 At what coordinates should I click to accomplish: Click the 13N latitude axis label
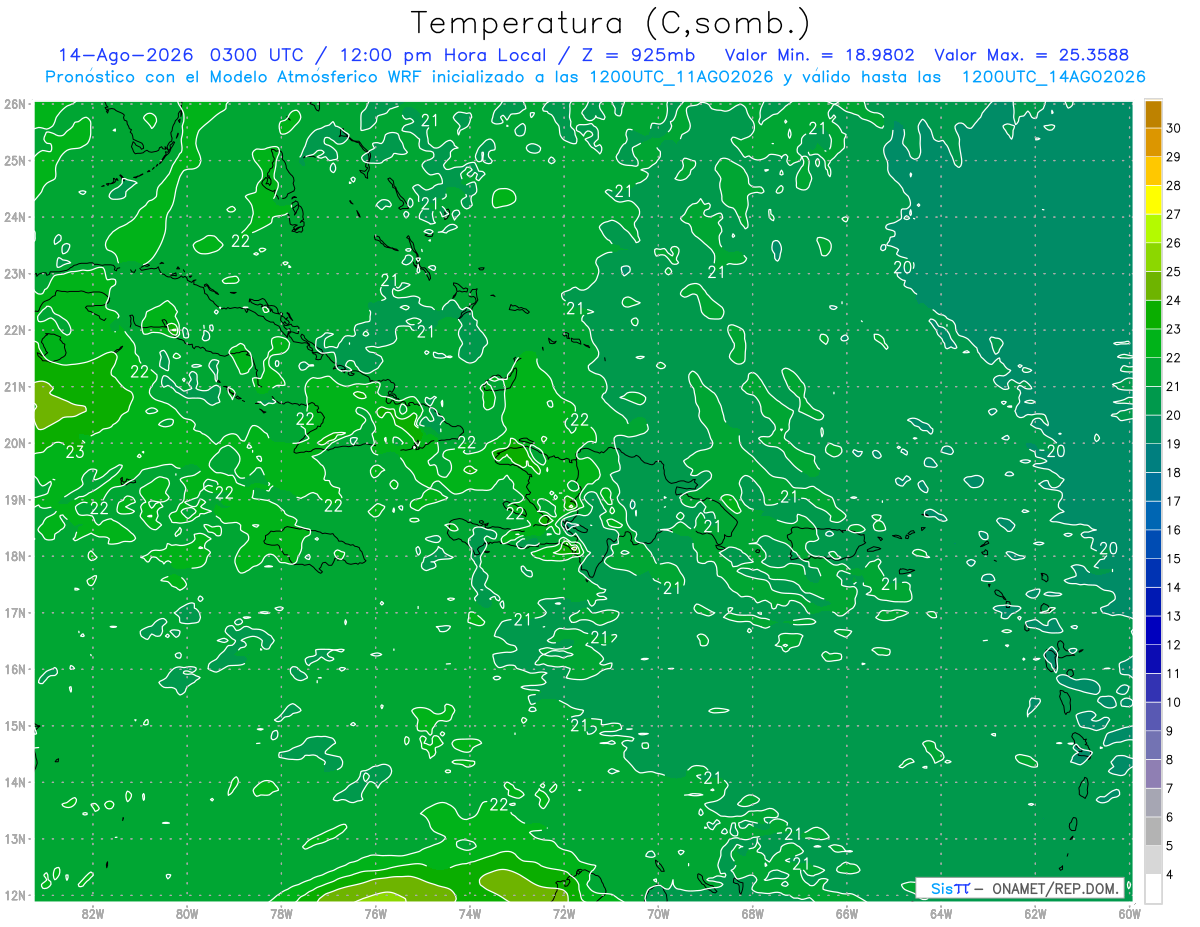tap(15, 838)
